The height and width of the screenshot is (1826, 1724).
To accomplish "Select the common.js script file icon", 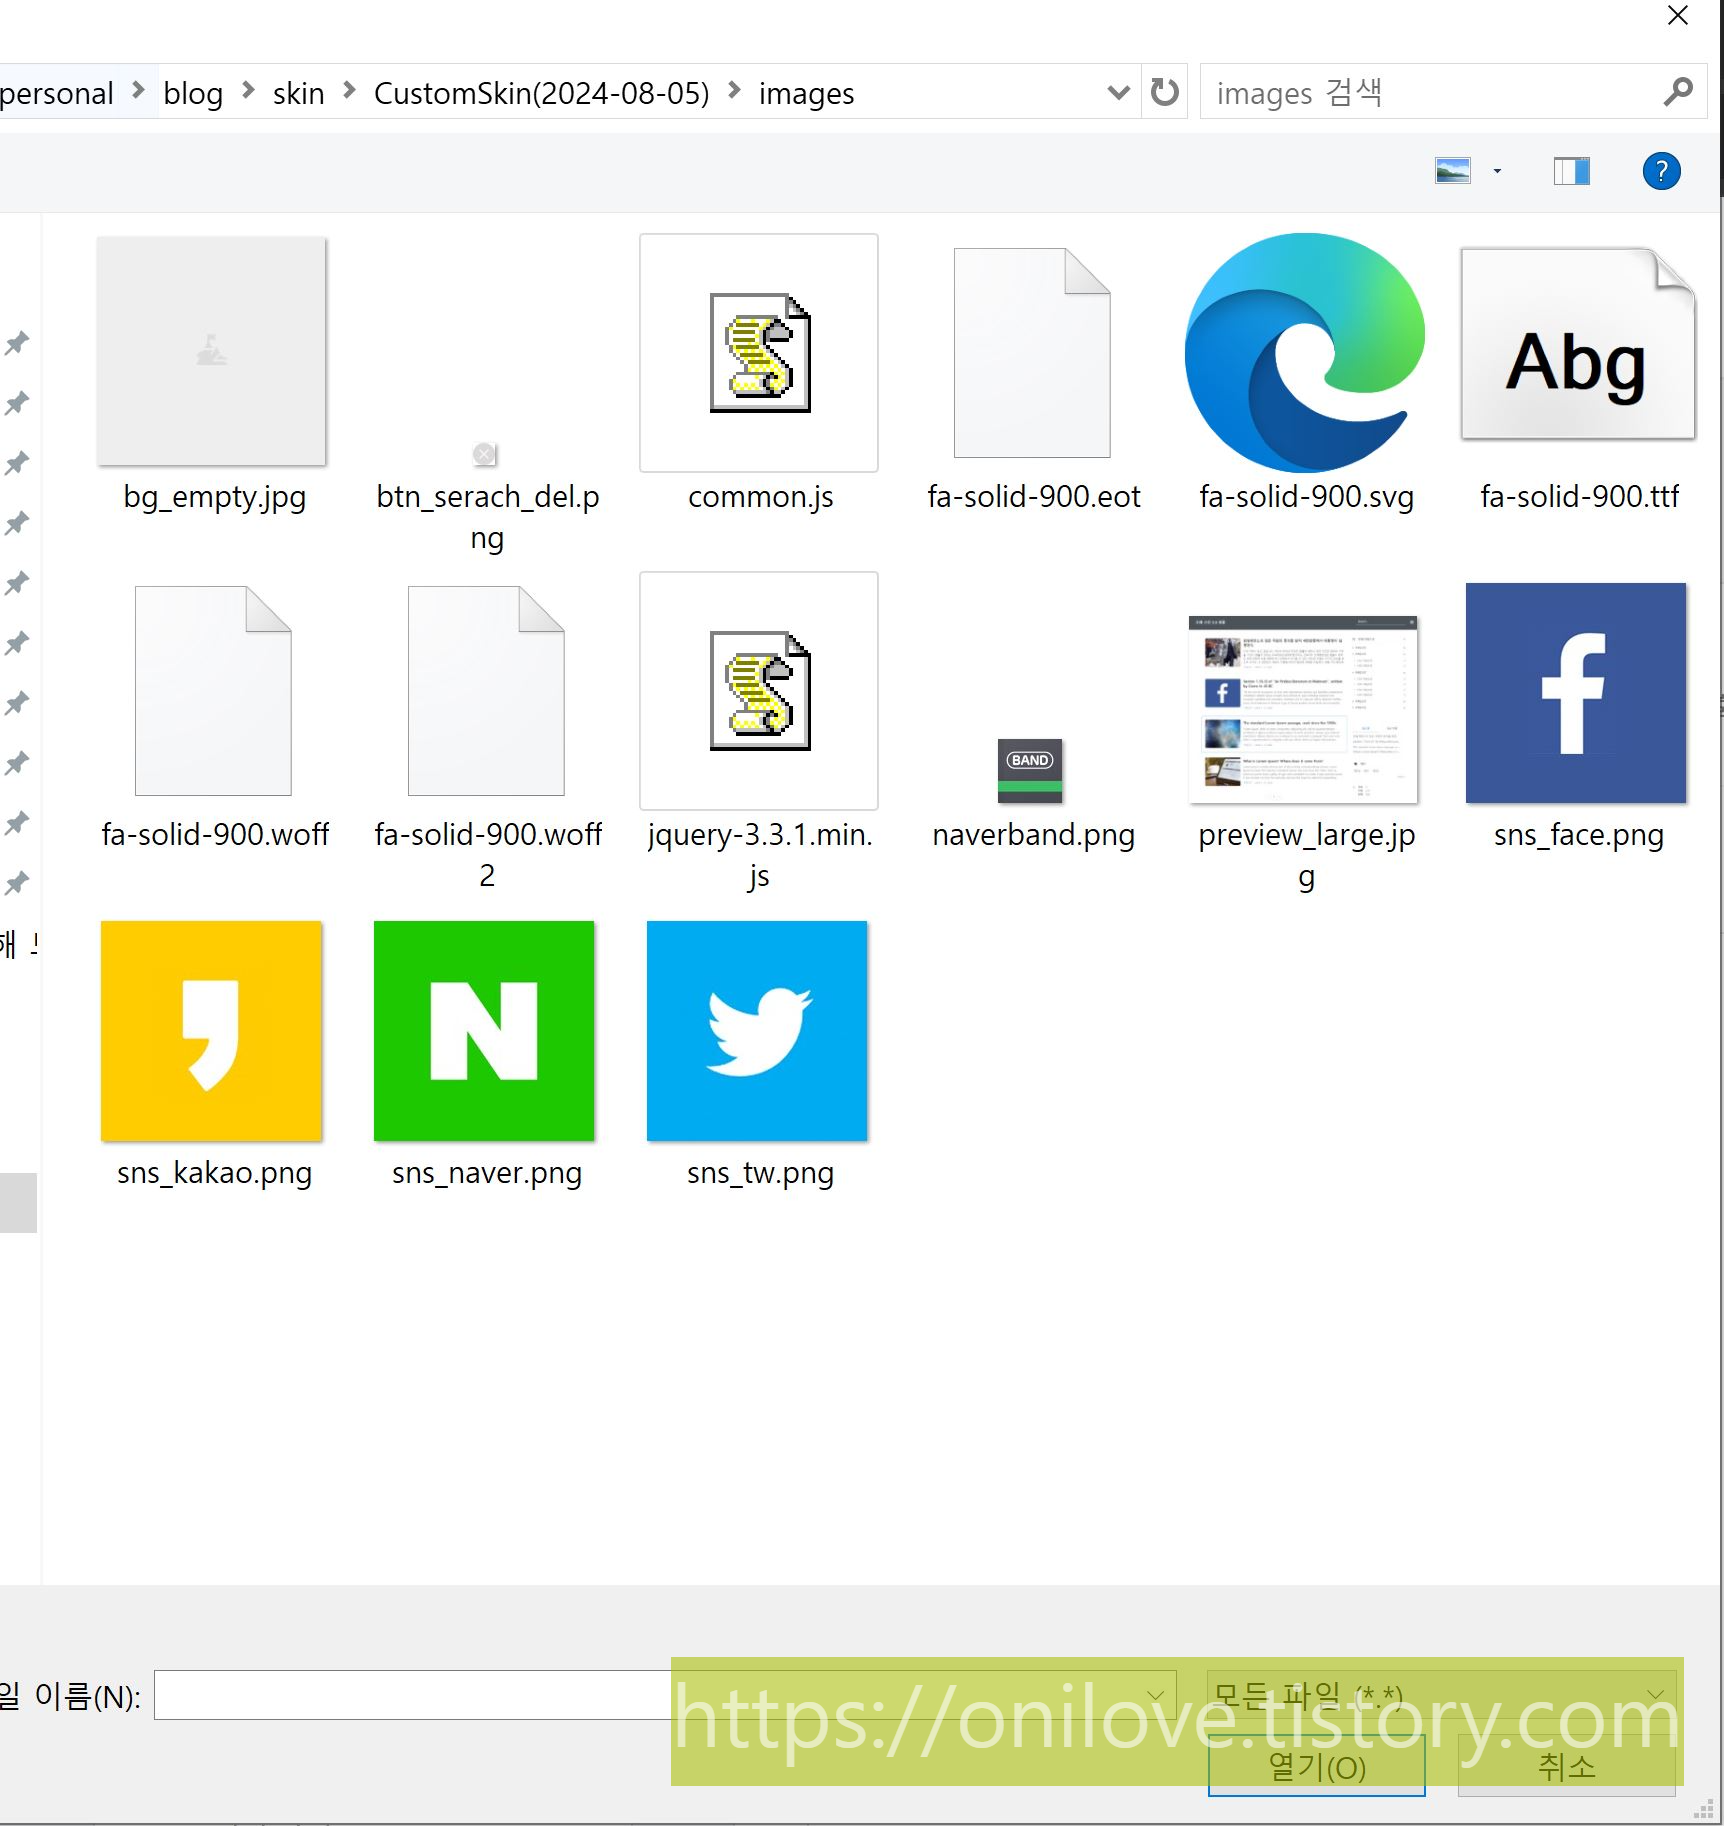I will [759, 353].
